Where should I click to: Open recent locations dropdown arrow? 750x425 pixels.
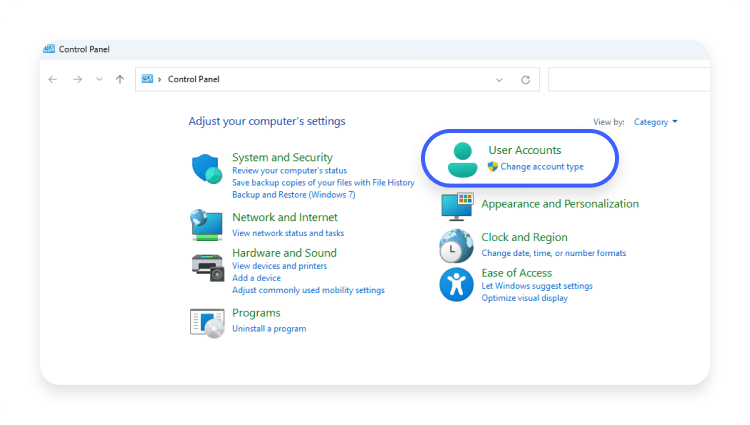pyautogui.click(x=99, y=79)
